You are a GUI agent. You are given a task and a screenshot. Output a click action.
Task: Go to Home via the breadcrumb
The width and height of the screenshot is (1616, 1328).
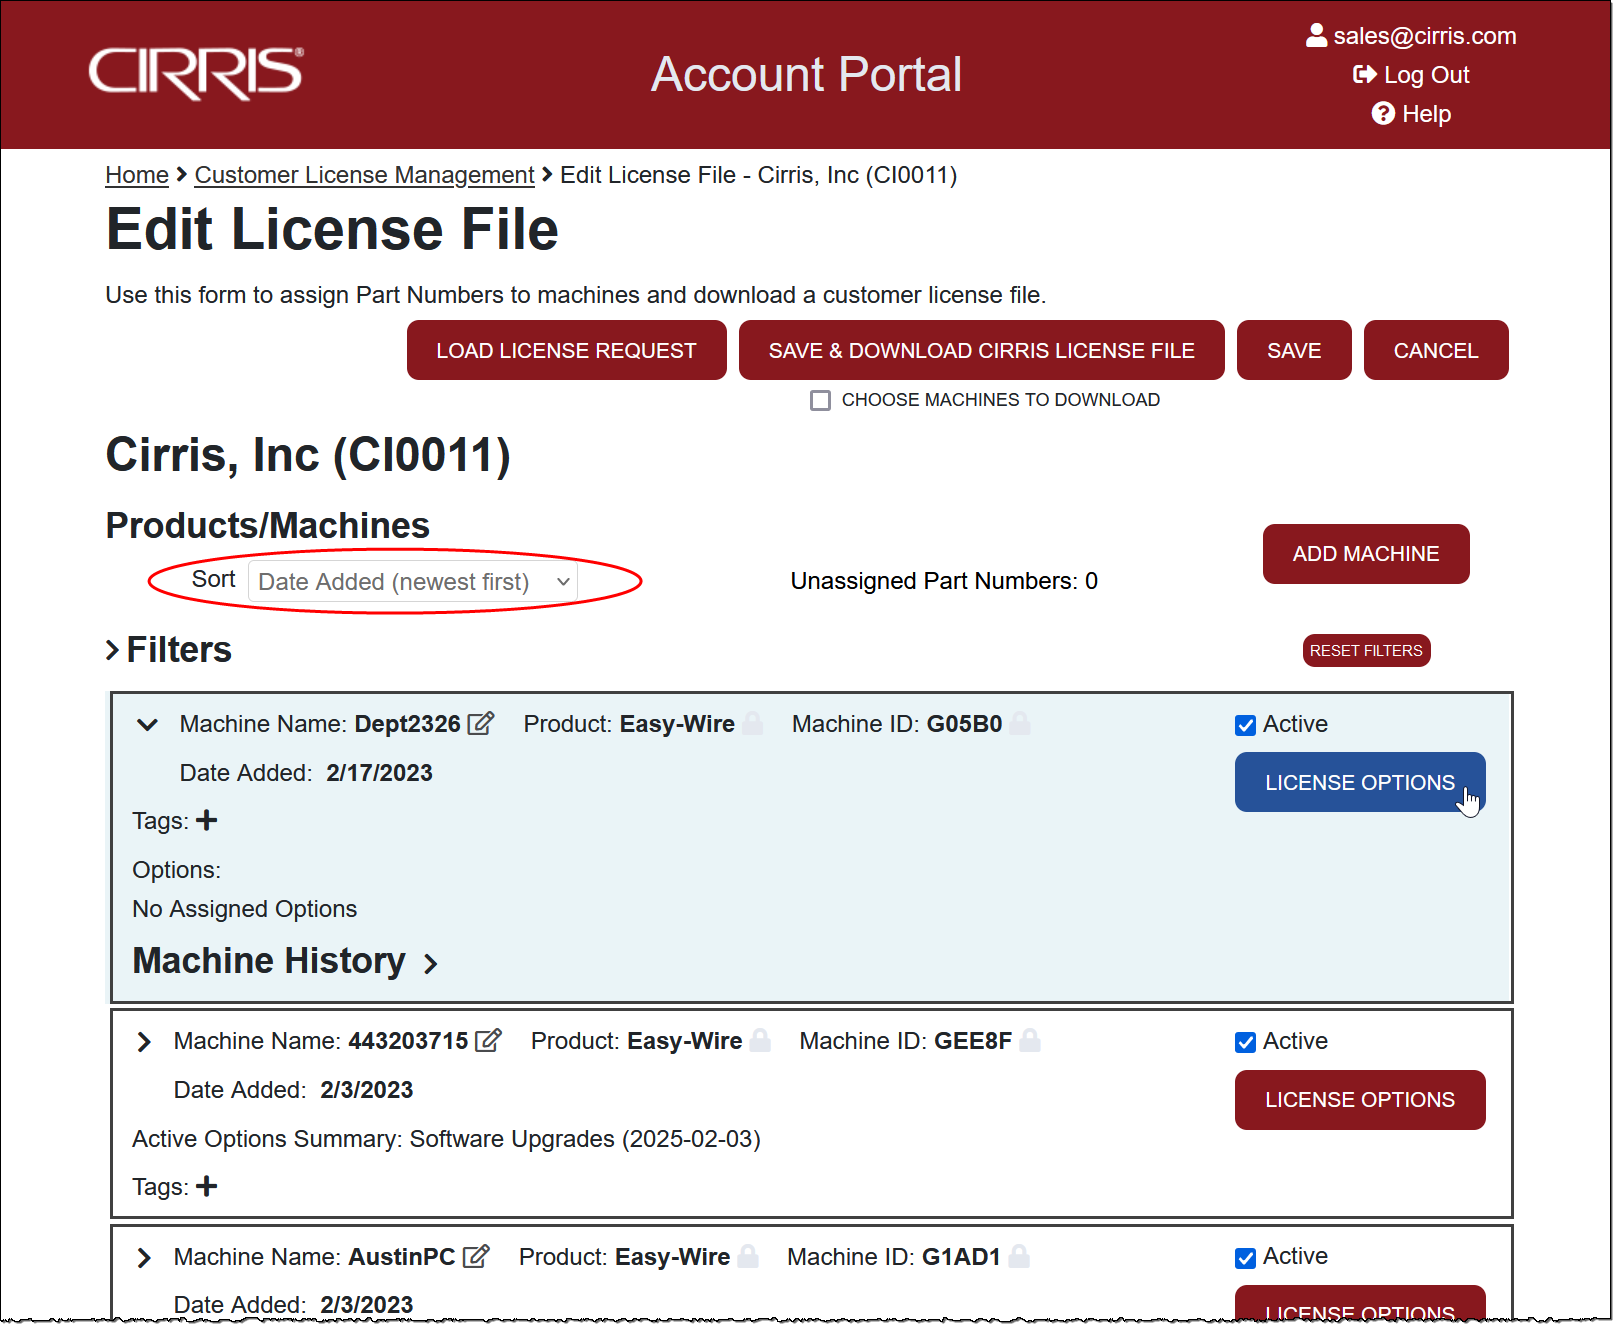(137, 175)
